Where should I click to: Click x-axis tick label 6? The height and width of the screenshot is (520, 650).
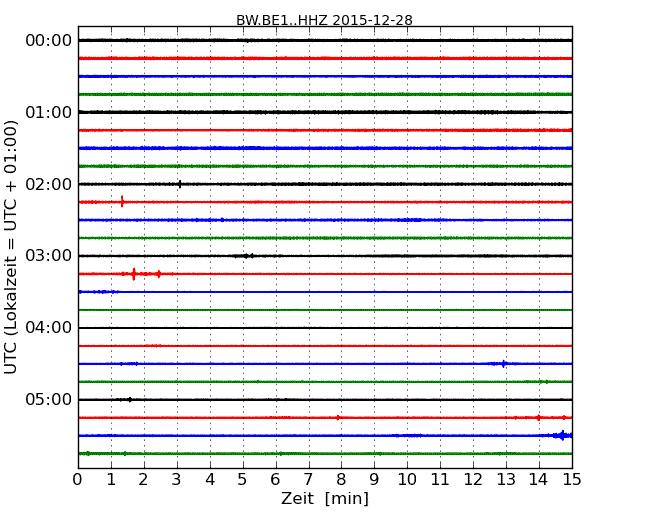275,480
